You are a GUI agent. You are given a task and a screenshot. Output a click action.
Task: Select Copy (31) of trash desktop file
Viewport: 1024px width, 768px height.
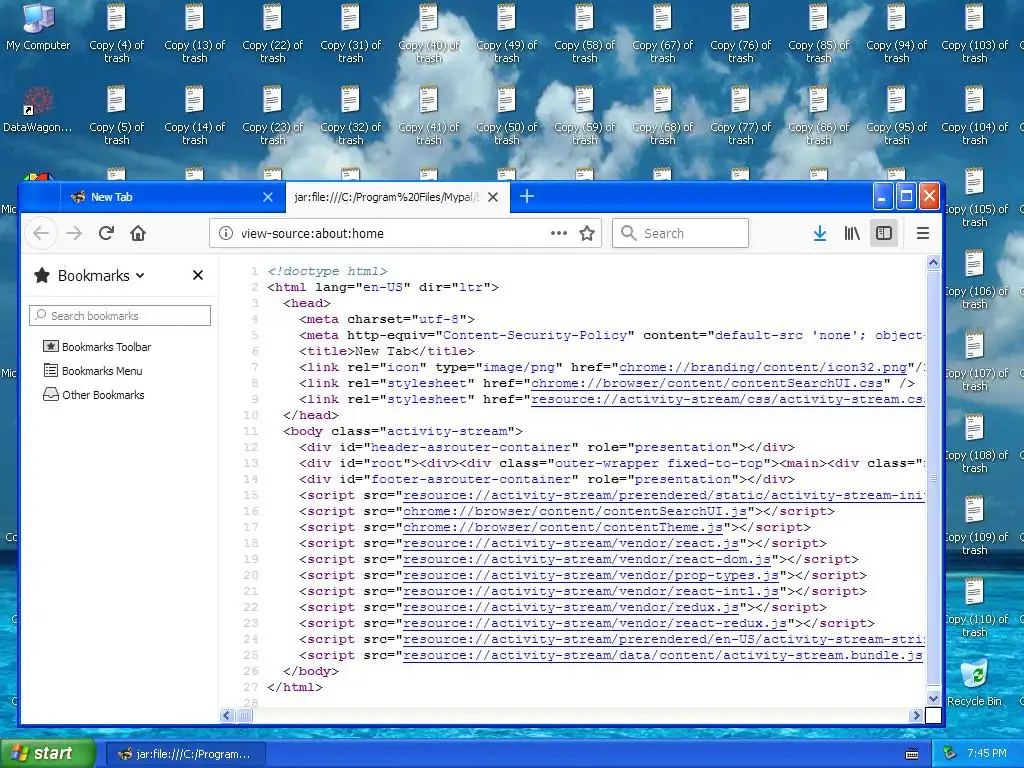351,33
